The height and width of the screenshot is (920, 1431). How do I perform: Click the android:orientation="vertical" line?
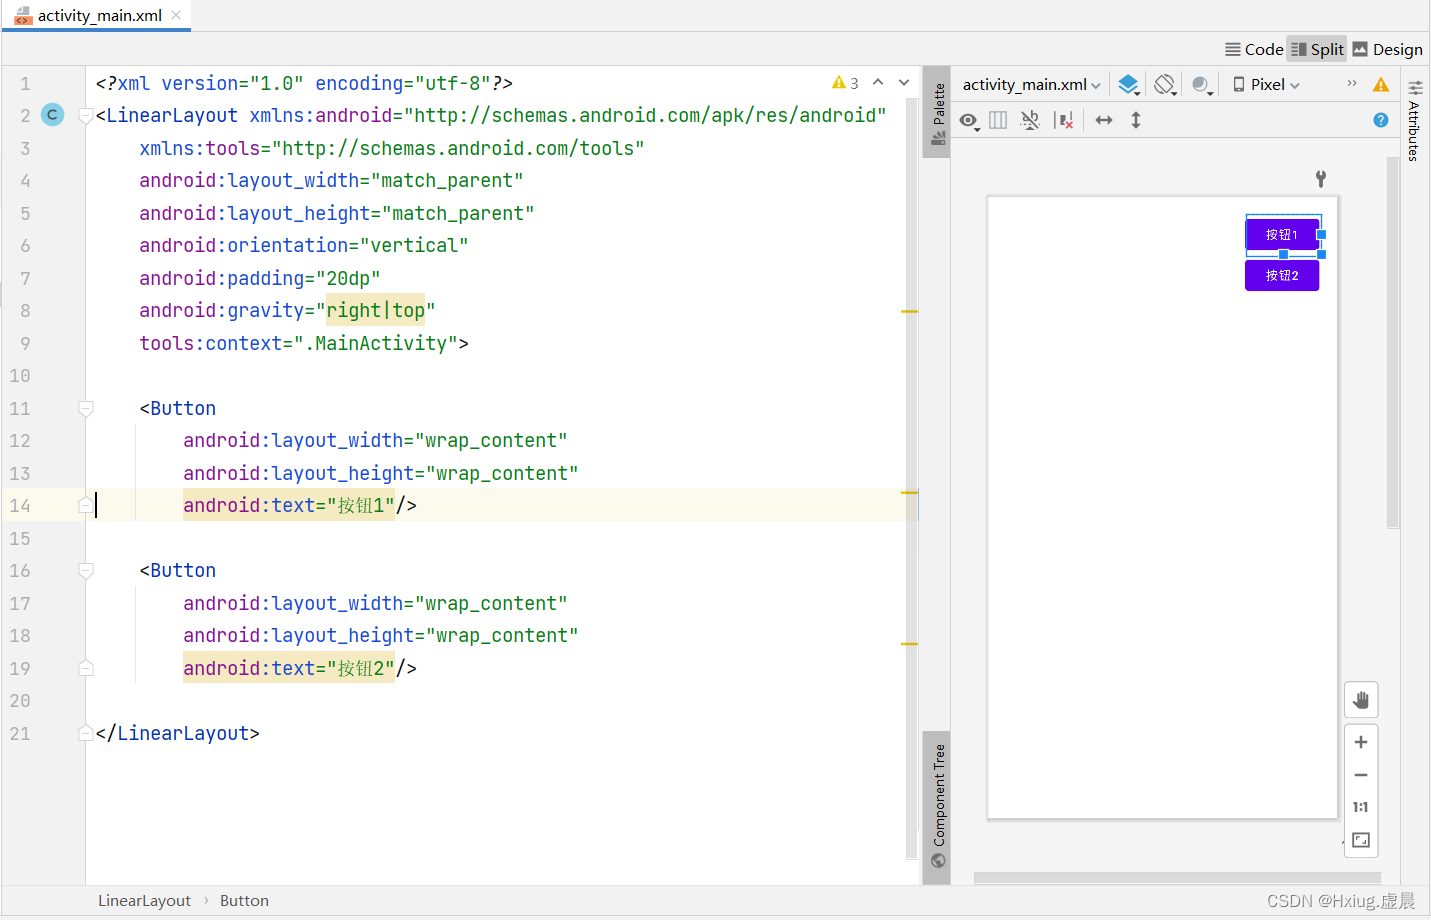[x=304, y=246]
